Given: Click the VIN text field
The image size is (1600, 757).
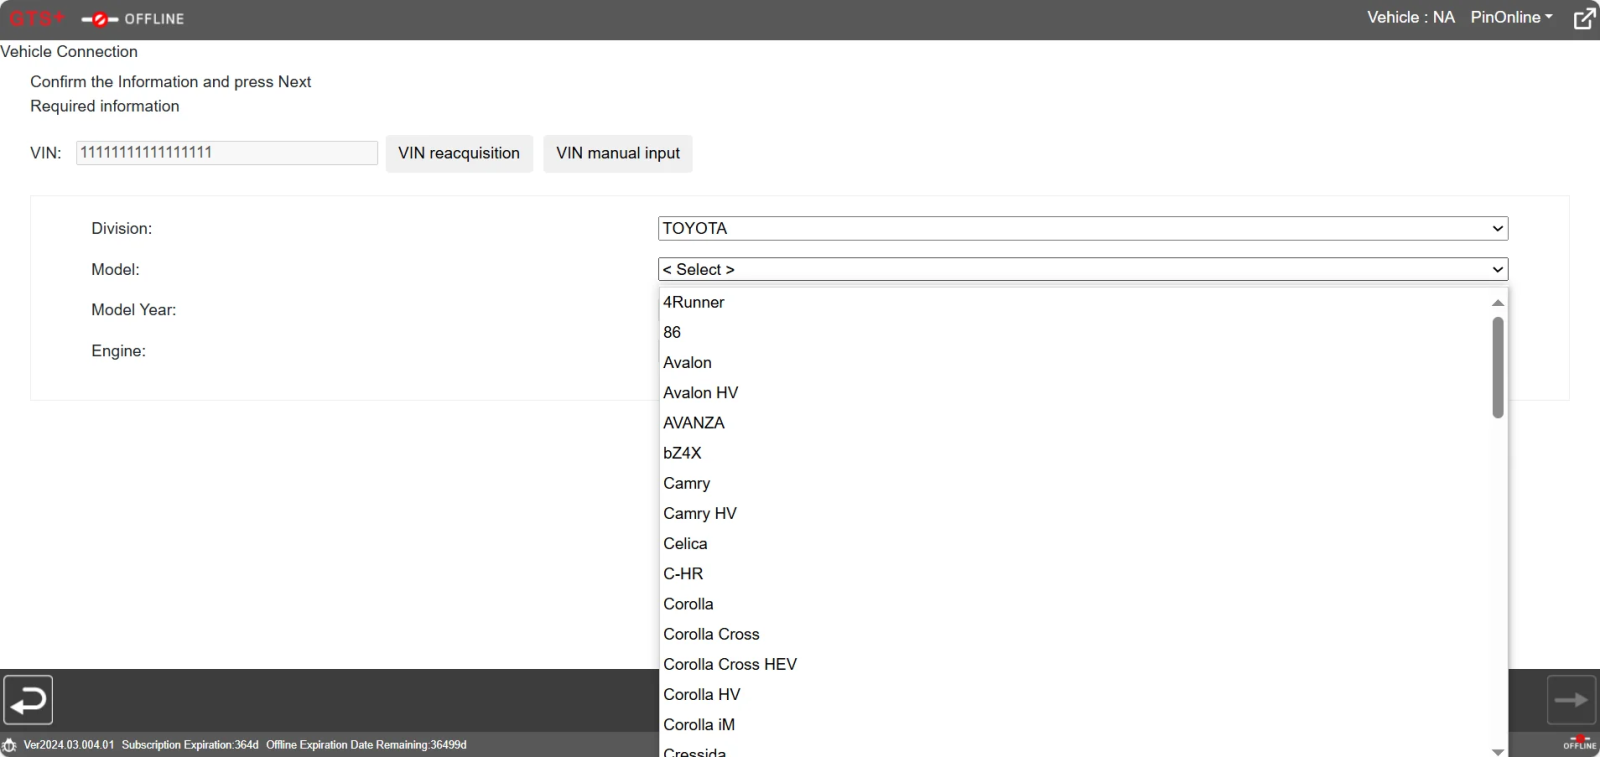Looking at the screenshot, I should [226, 153].
